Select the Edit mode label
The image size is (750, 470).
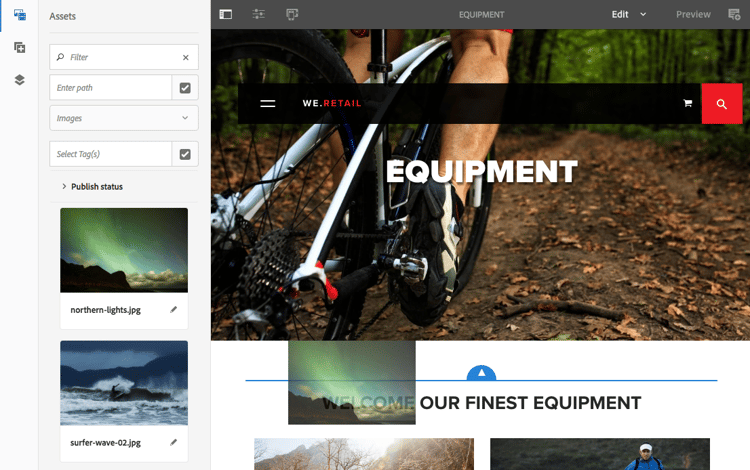[x=620, y=14]
